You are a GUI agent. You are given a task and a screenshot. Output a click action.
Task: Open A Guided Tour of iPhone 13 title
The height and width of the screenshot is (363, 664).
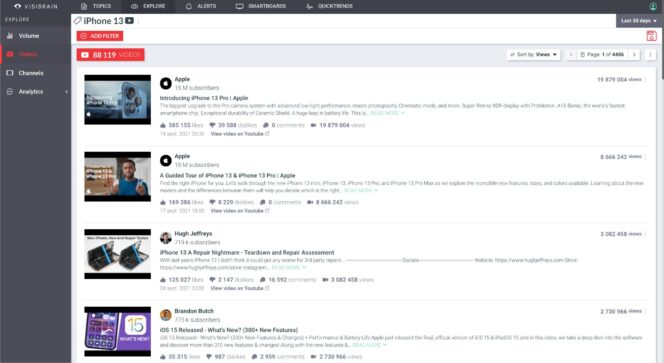[227, 175]
